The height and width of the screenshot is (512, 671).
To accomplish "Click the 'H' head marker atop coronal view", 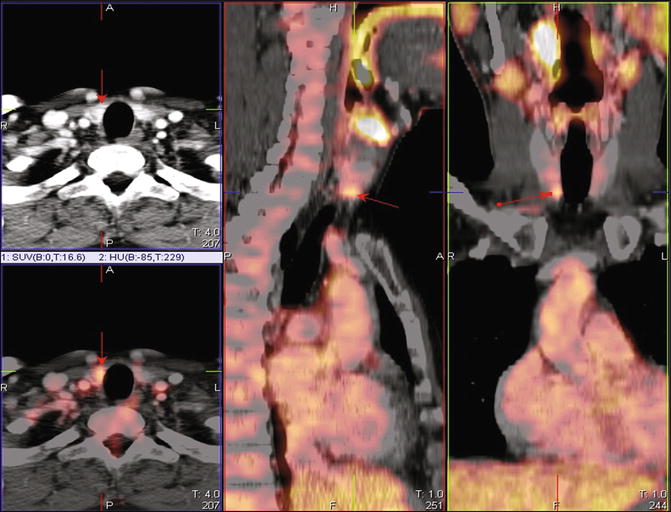I will tap(556, 8).
